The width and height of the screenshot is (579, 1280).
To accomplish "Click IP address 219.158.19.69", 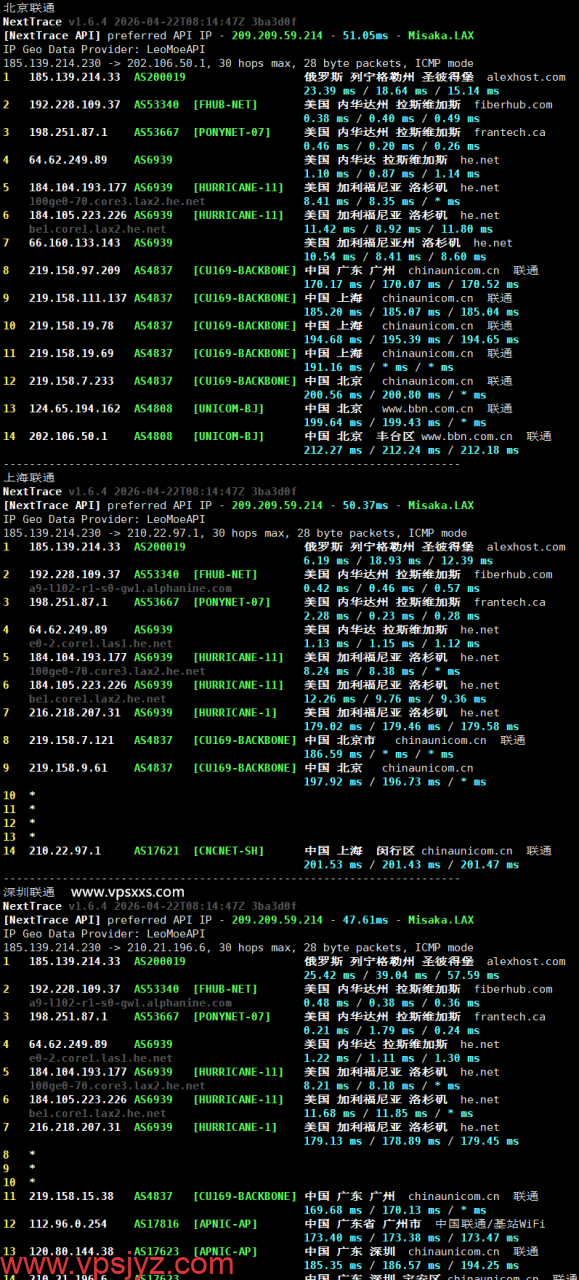I will [72, 353].
